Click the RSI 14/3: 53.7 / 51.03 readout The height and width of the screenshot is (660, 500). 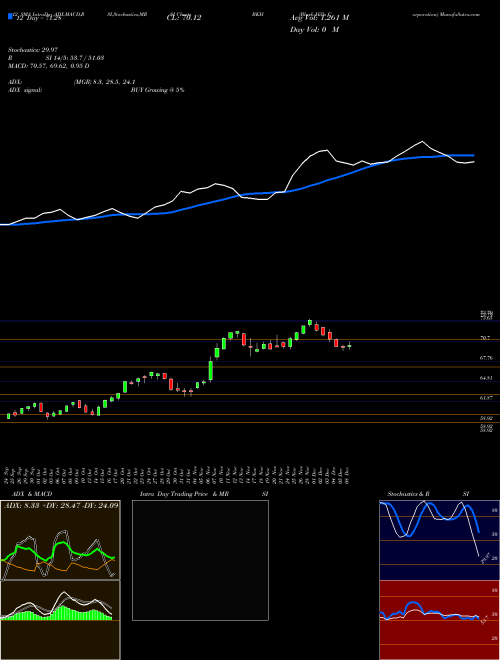(56, 58)
